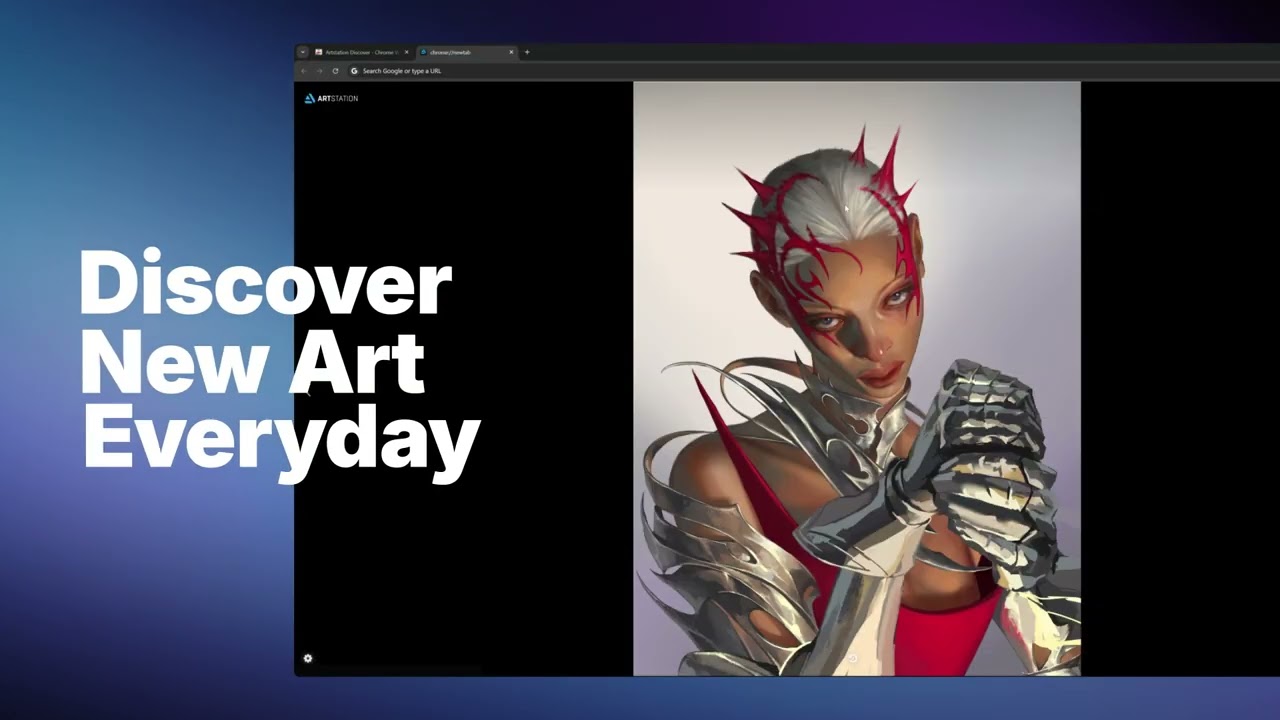
Task: Open the settings gear icon in ArtStation page
Action: point(308,658)
